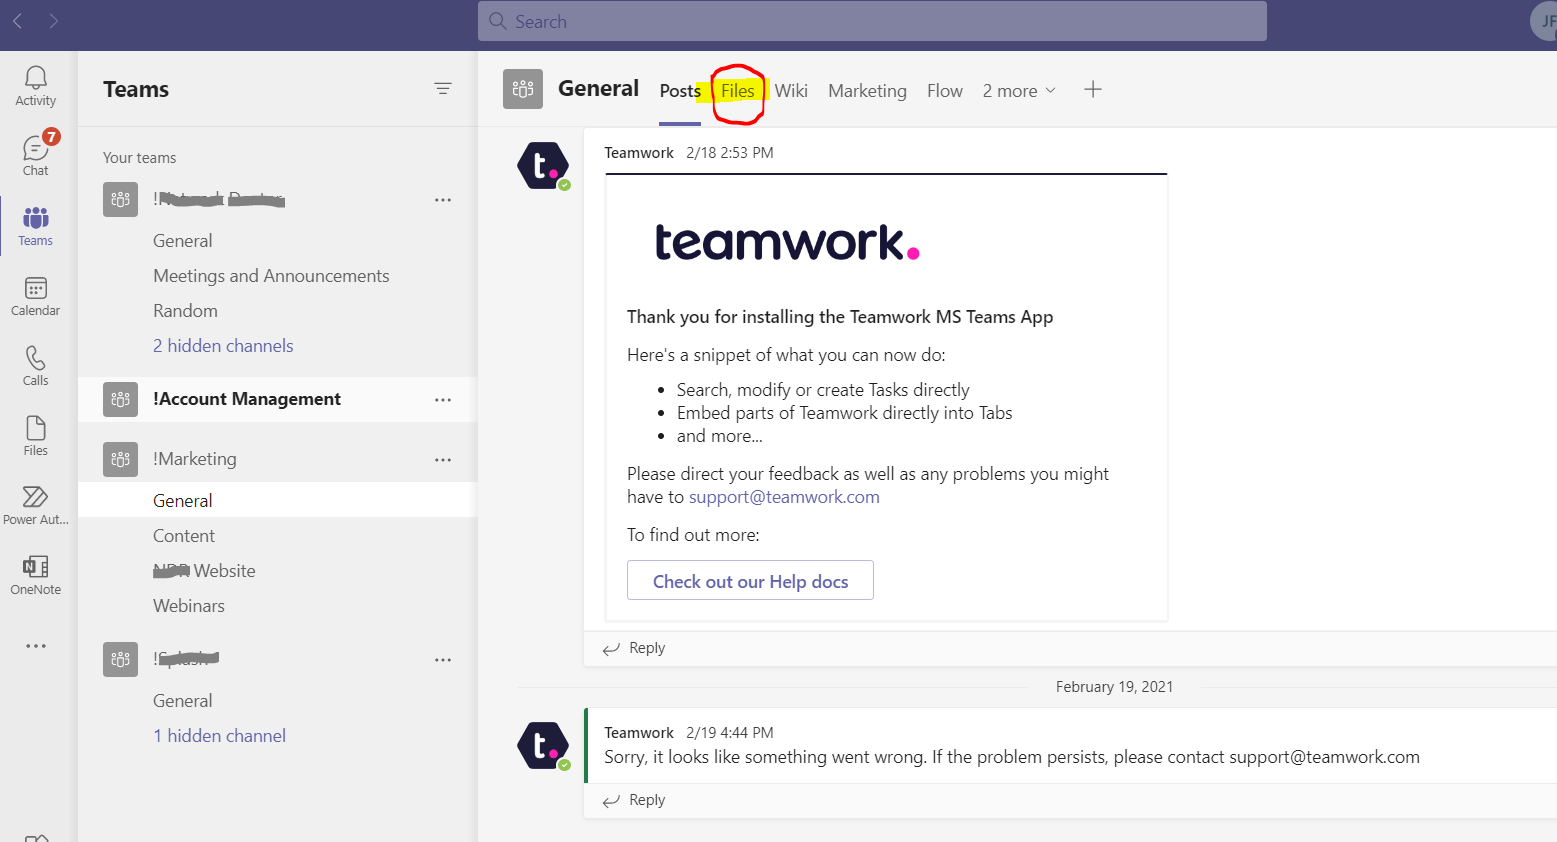Expand the 2 more tabs dropdown
This screenshot has width=1557, height=842.
tap(1019, 91)
